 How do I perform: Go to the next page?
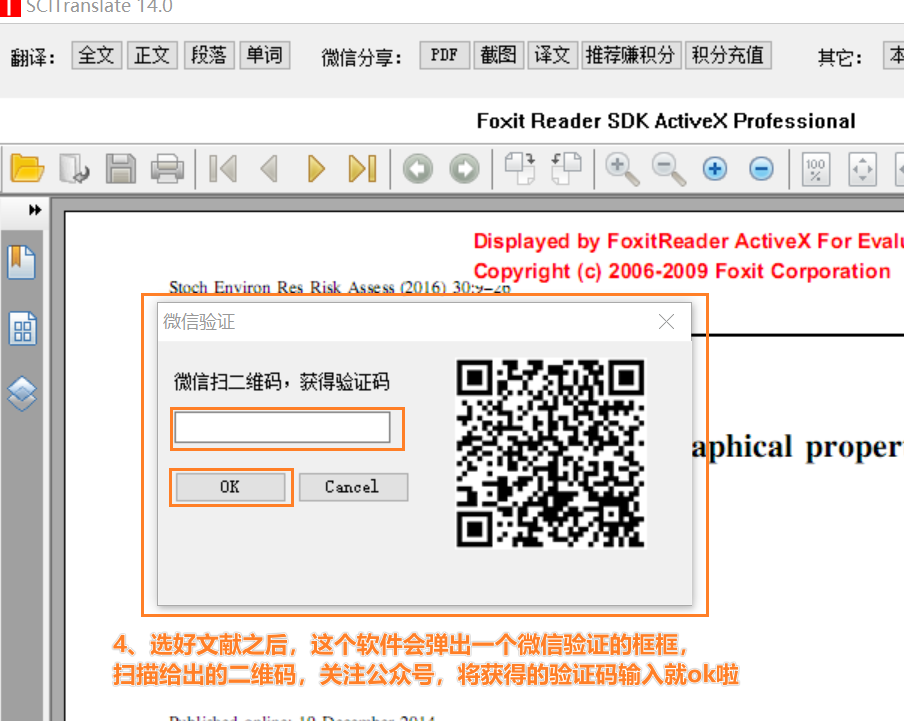pos(316,169)
